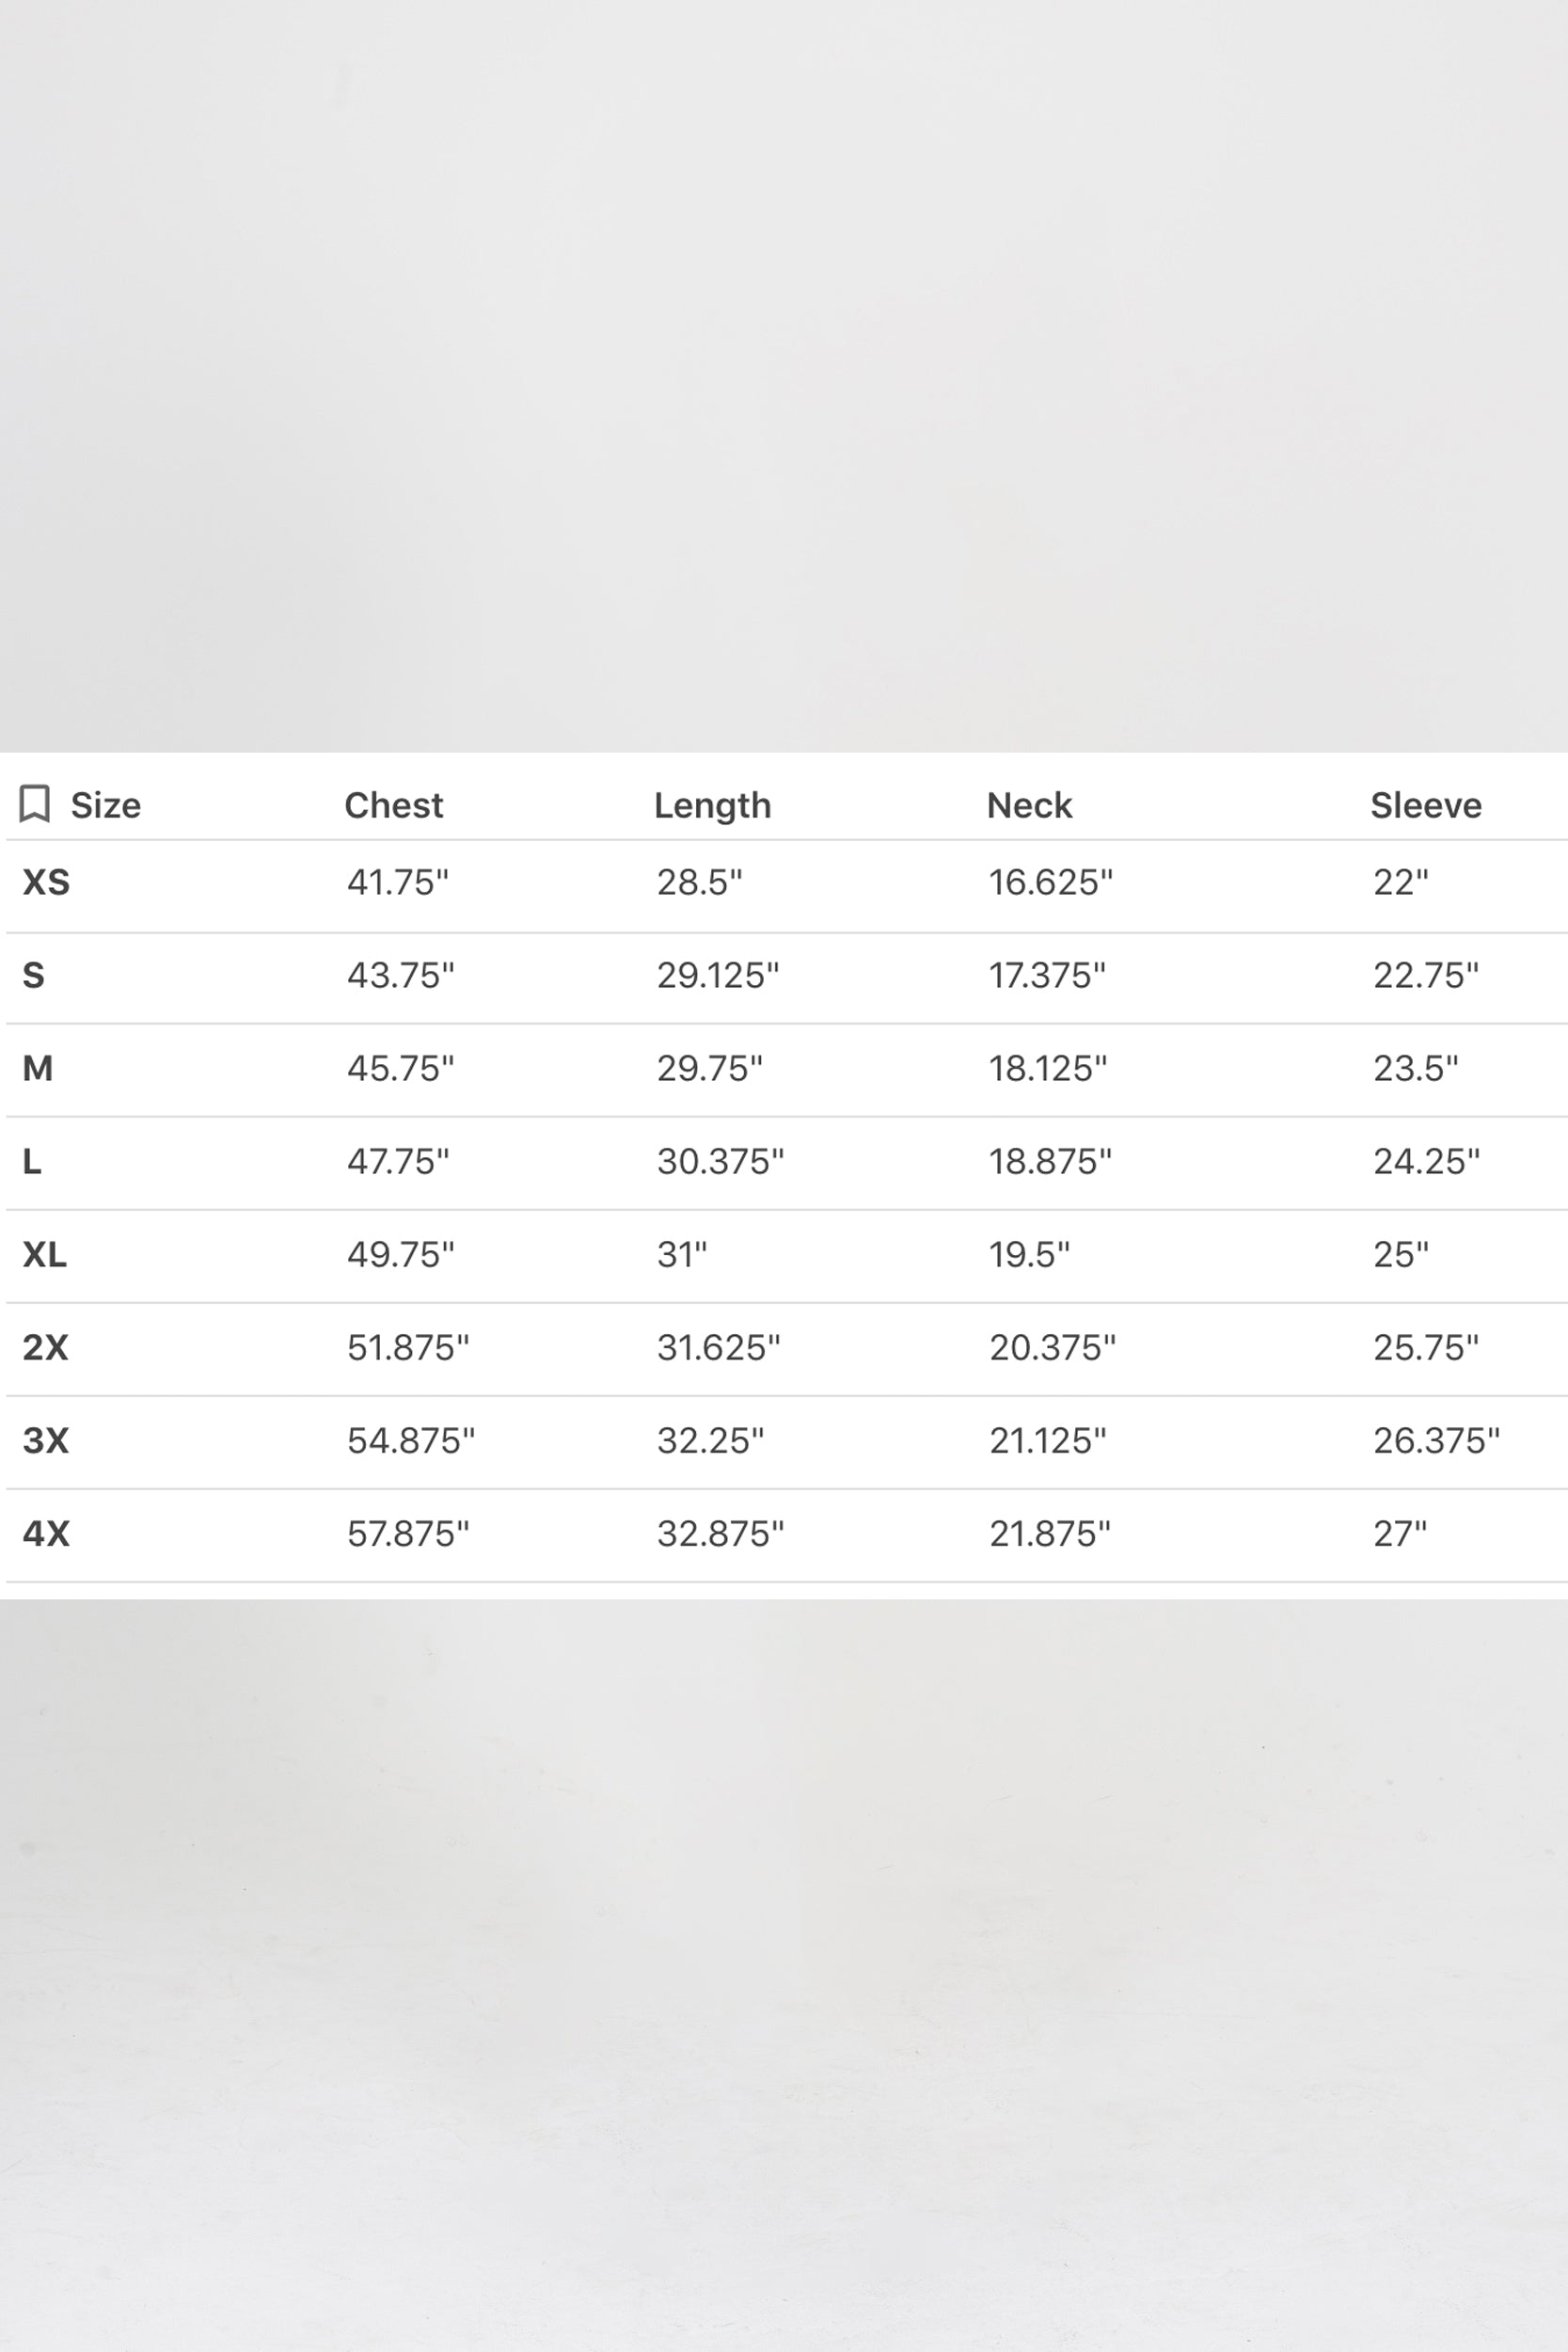The image size is (1568, 2352).
Task: Select the XL neck value 19.5"
Action: 1029,1254
